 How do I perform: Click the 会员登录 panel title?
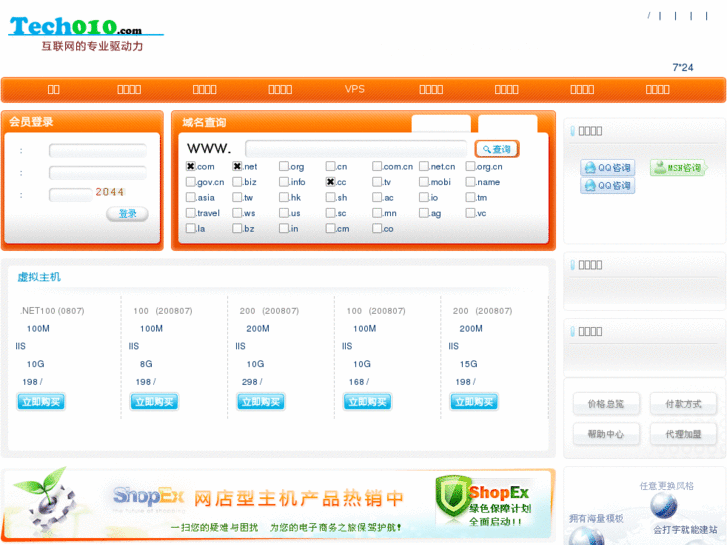click(31, 122)
